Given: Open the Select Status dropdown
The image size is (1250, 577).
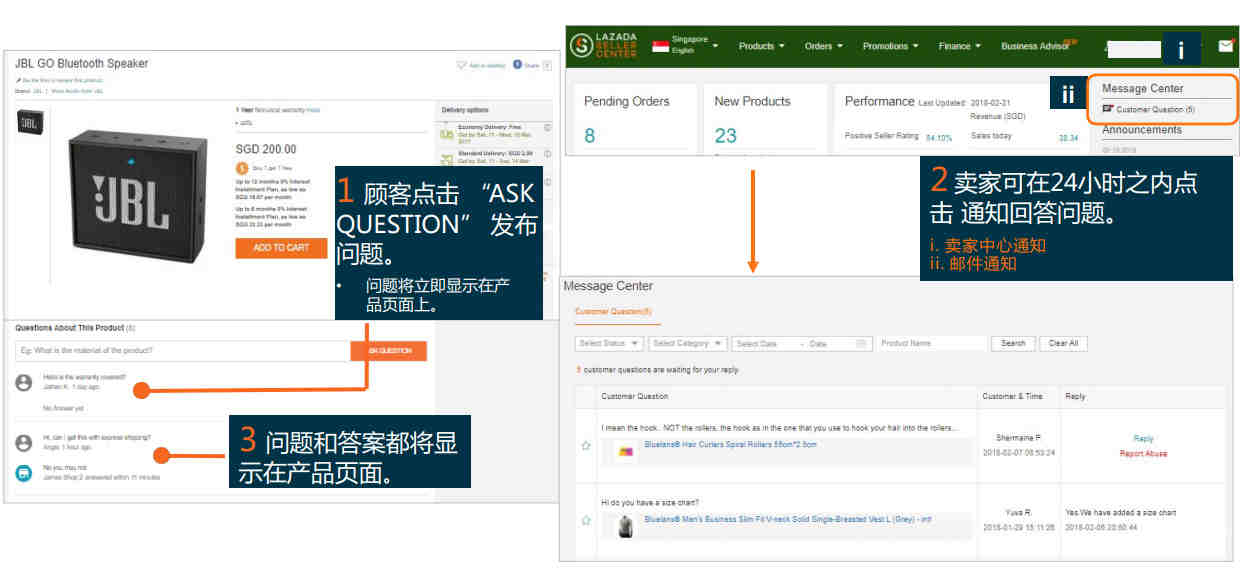Looking at the screenshot, I should point(609,343).
